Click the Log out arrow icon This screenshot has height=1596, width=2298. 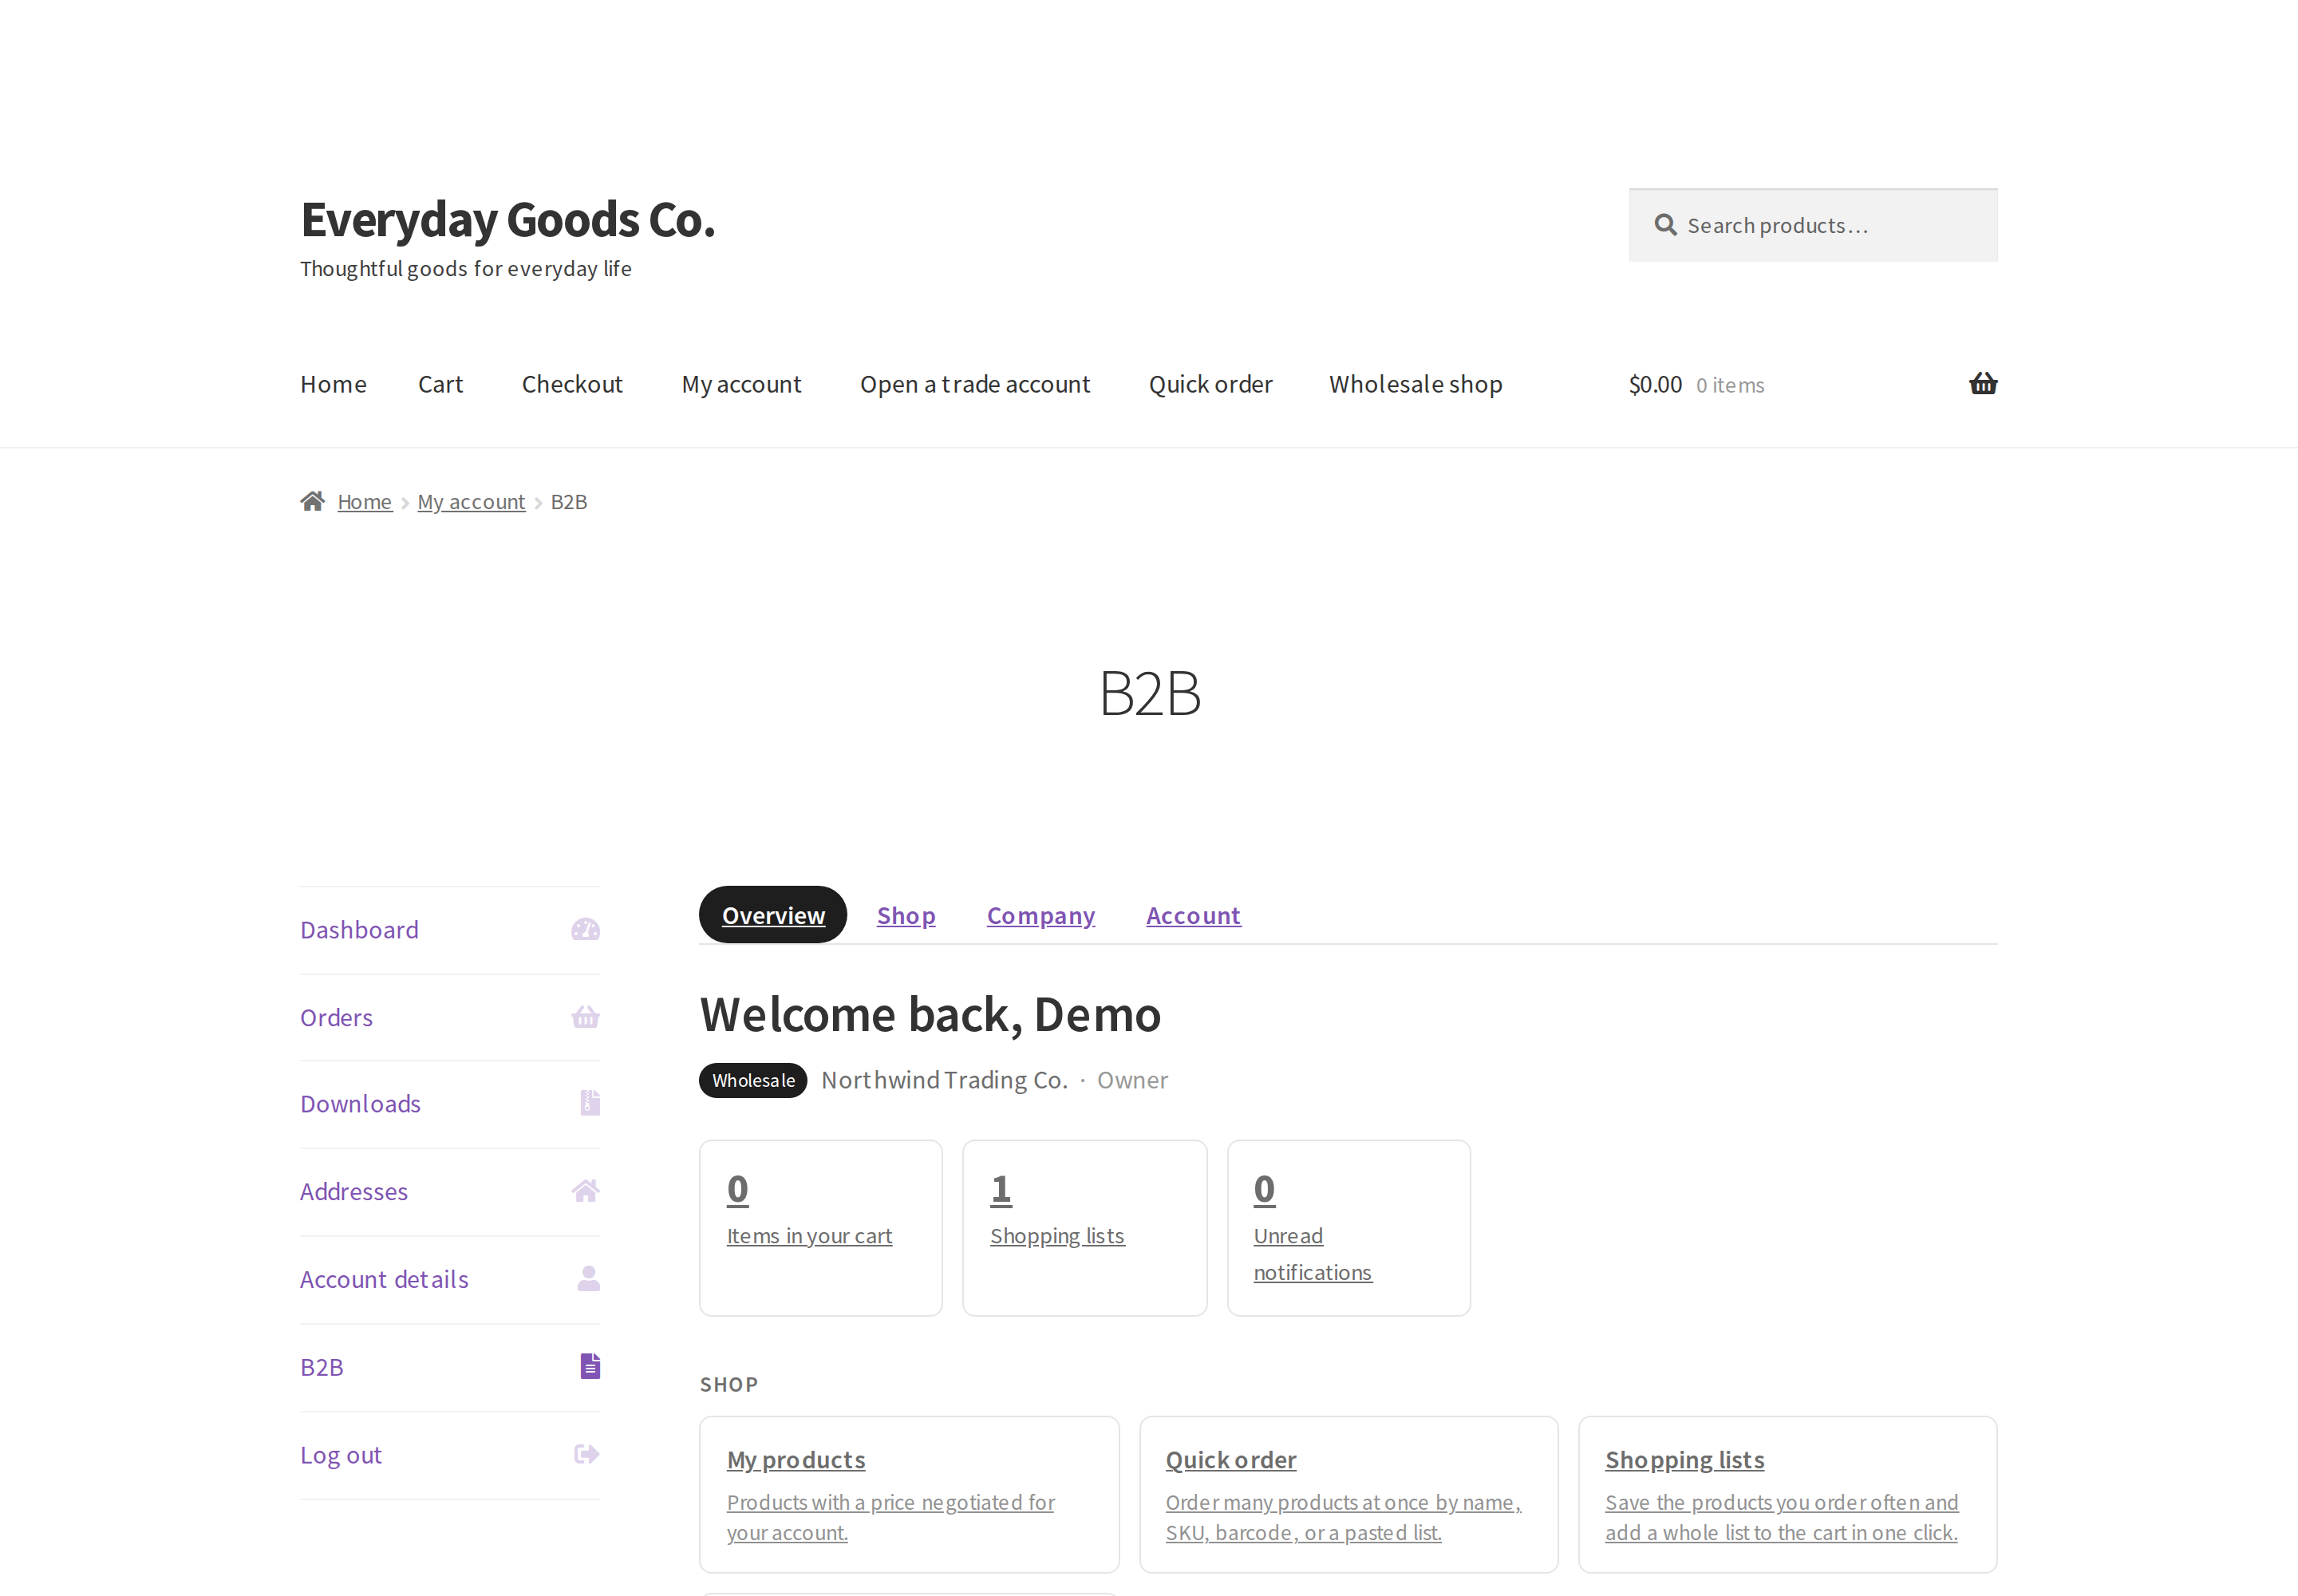(587, 1454)
